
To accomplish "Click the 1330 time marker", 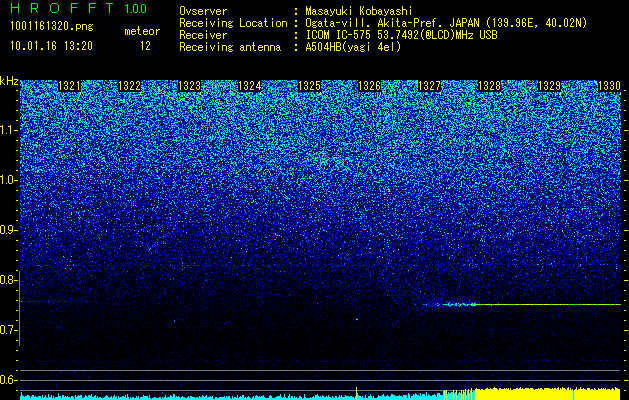I will click(609, 86).
